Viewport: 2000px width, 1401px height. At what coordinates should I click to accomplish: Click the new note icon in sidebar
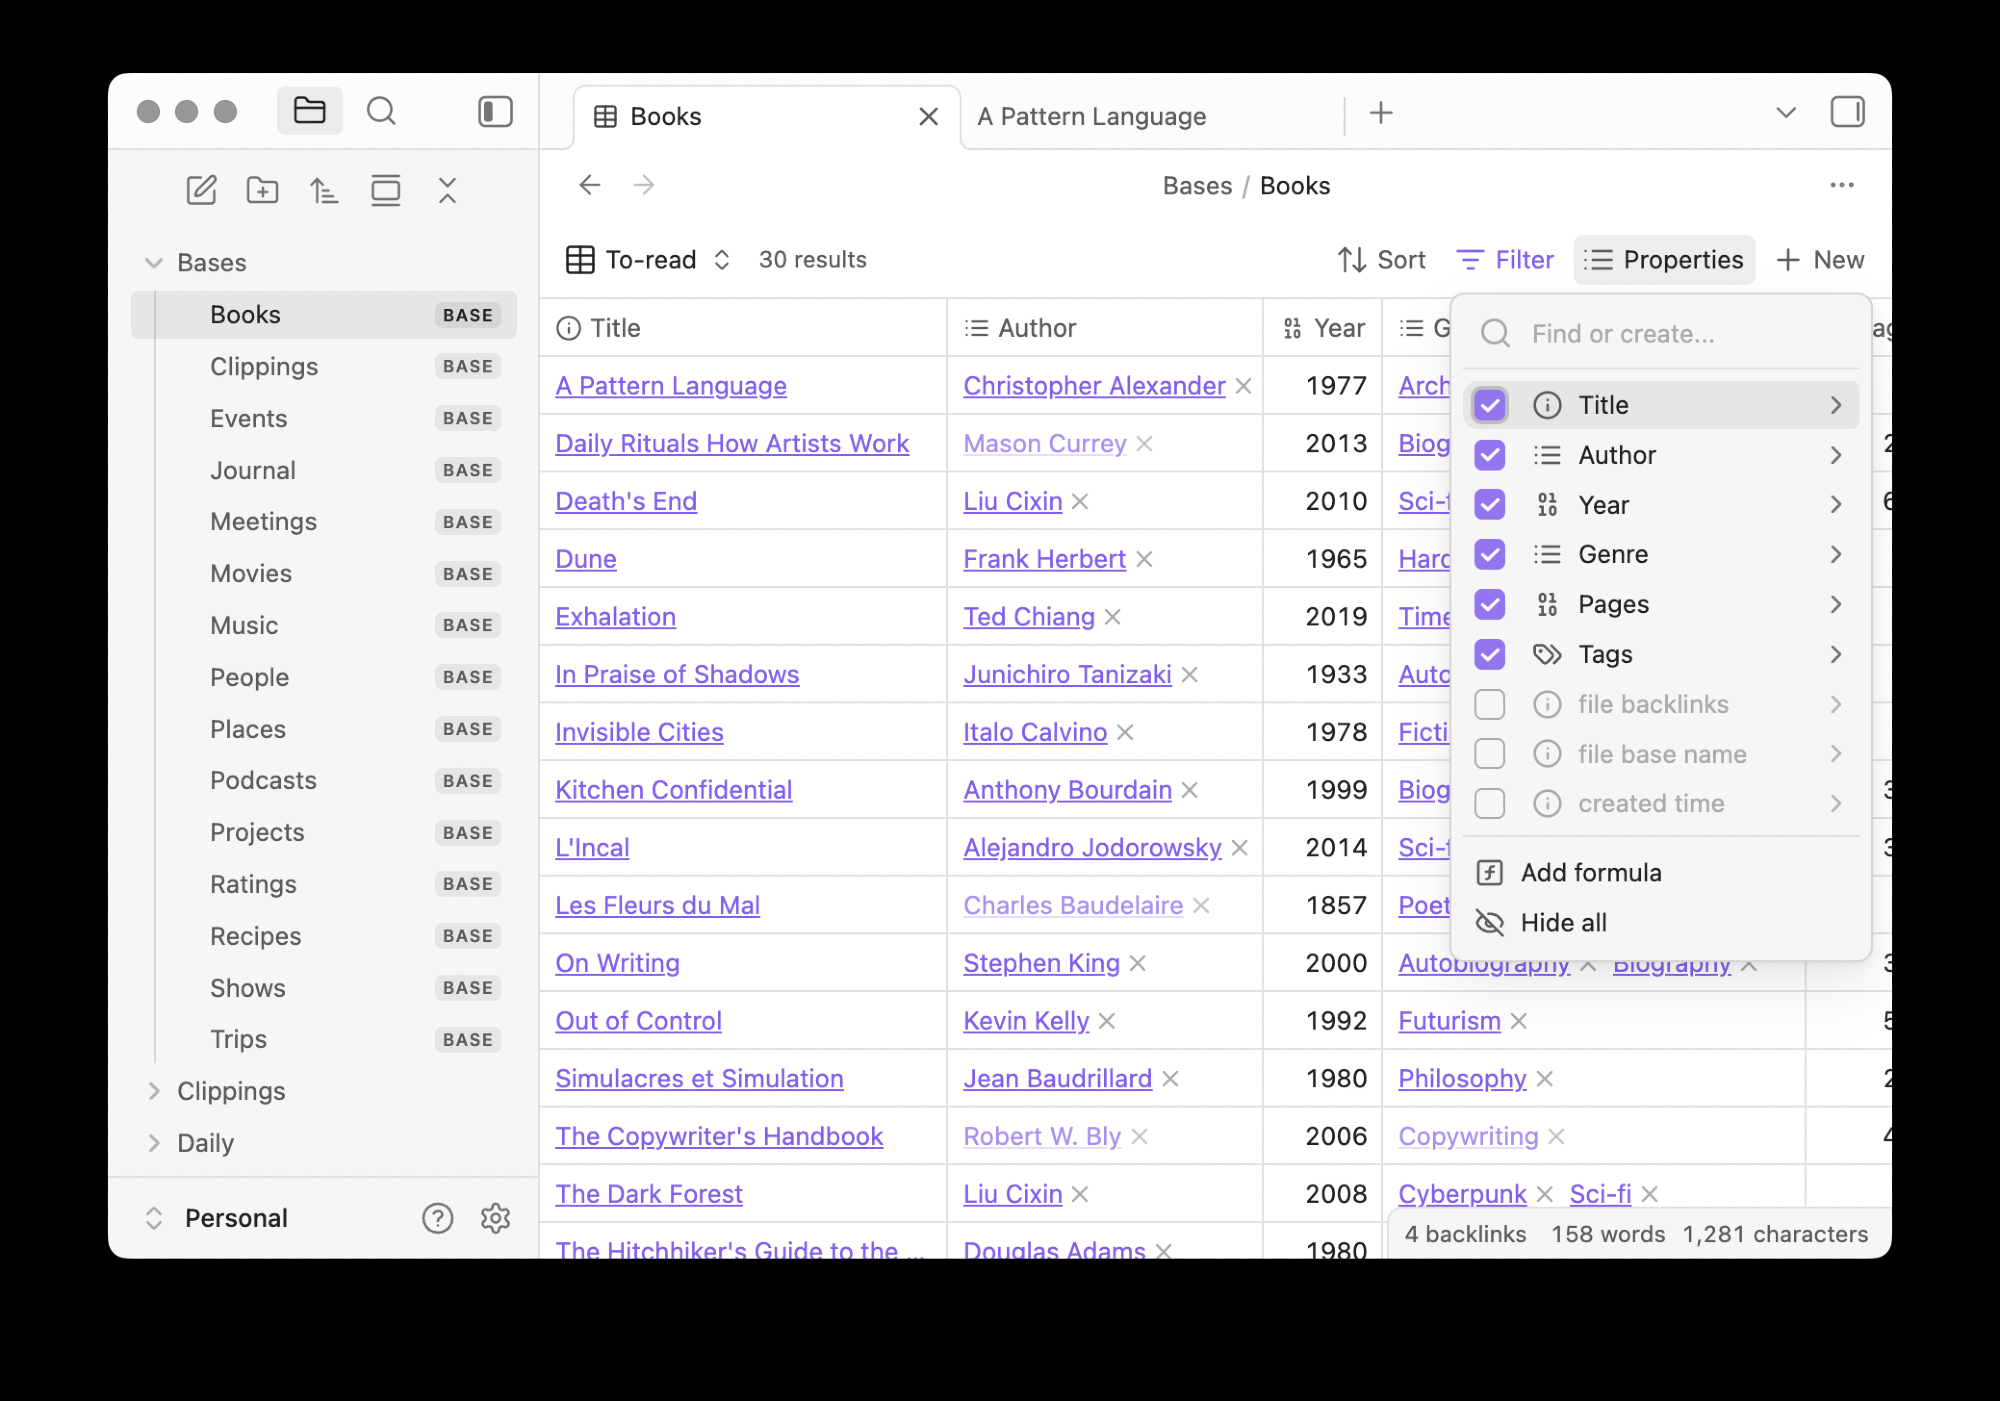201,190
